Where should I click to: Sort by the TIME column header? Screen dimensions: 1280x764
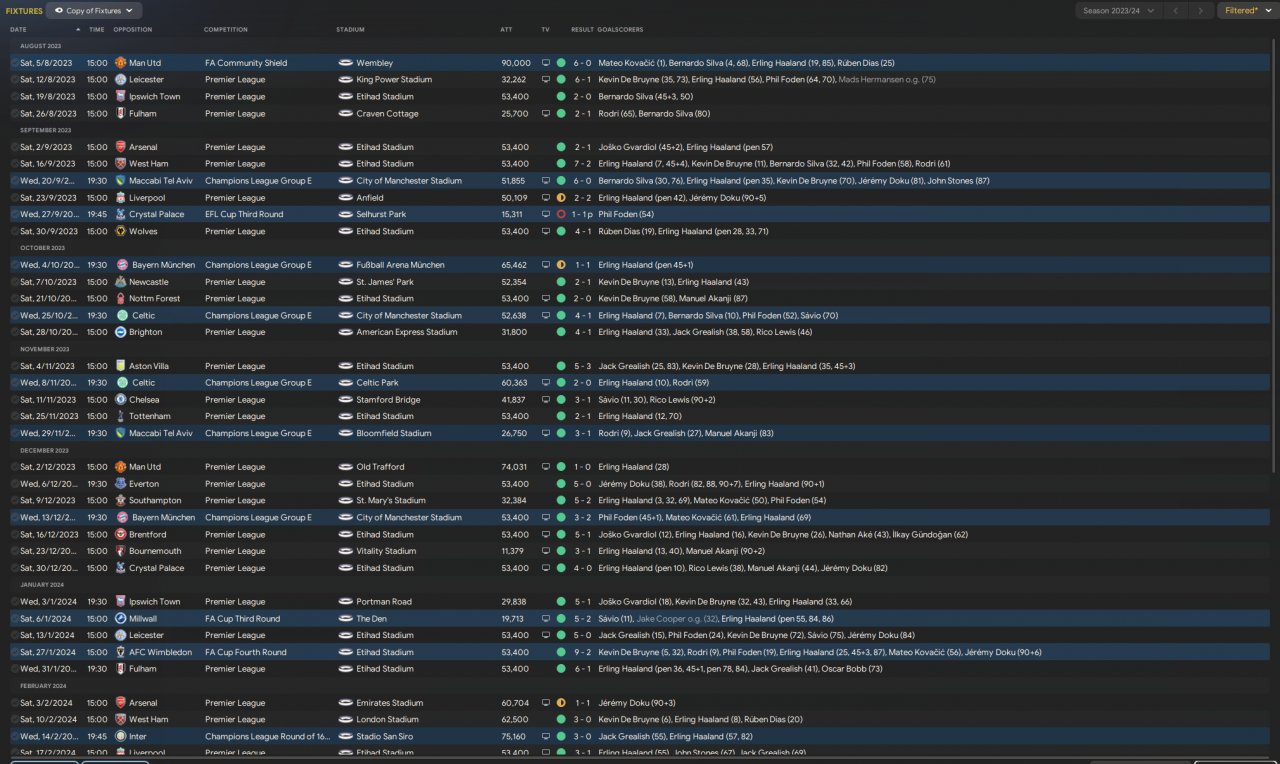96,29
